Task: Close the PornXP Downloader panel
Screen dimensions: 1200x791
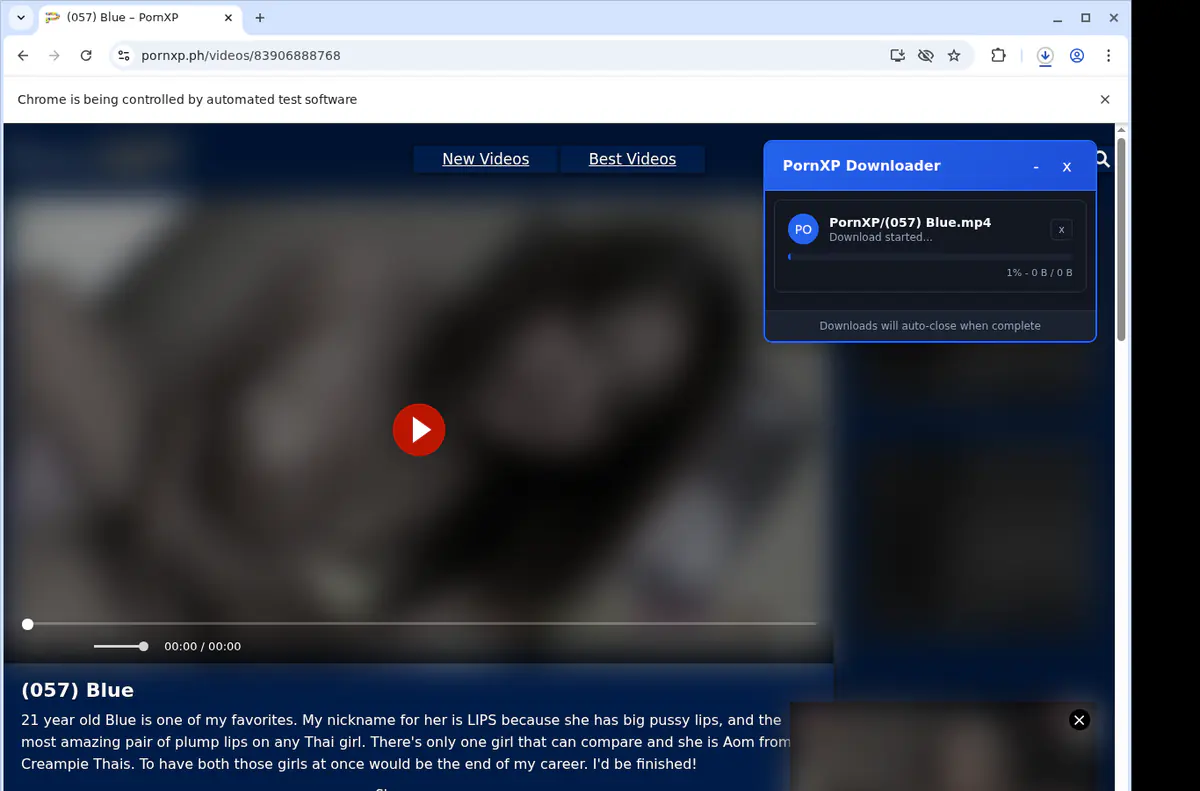Action: [1067, 167]
